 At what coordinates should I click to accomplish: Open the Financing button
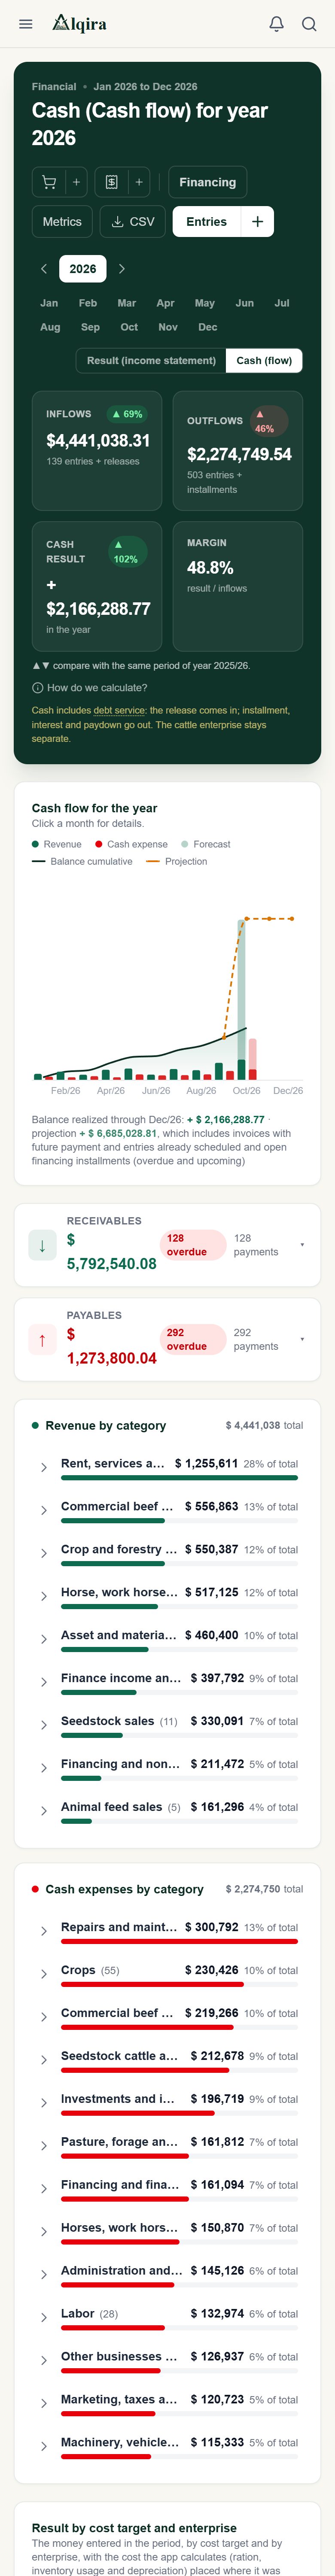click(x=207, y=182)
